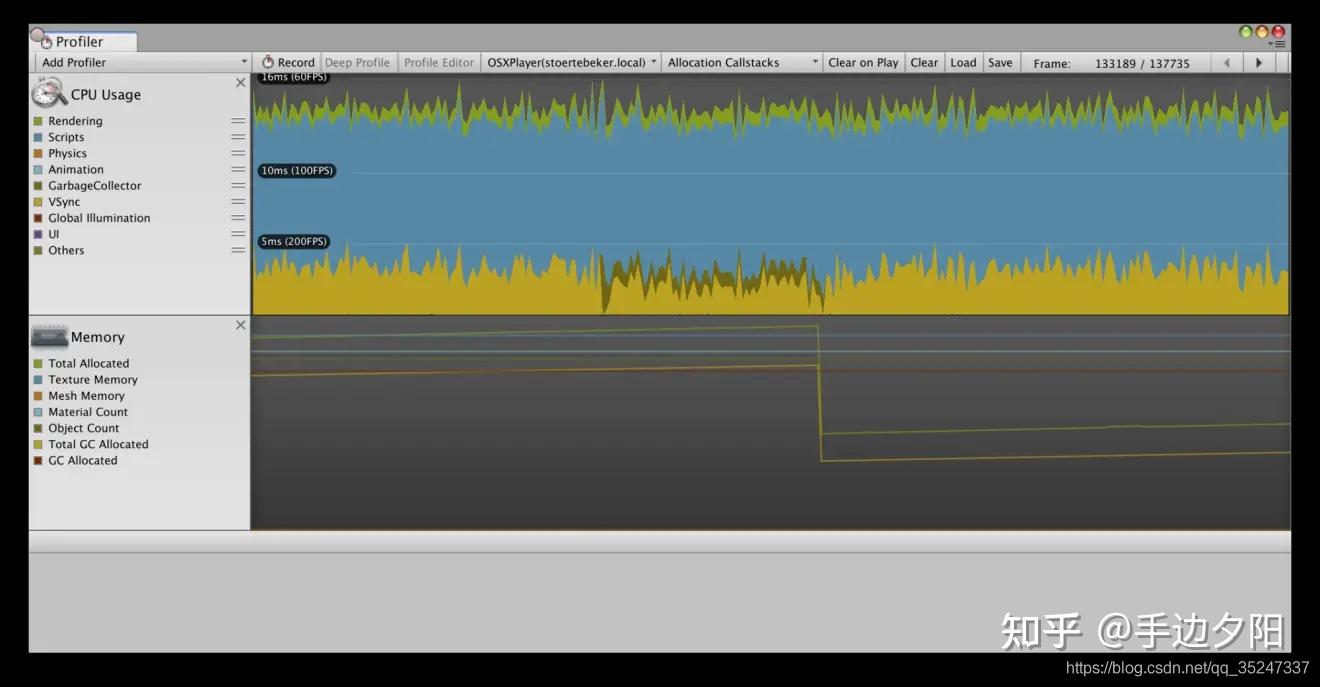1320x687 pixels.
Task: Click the Frame: label
Action: pos(1051,63)
